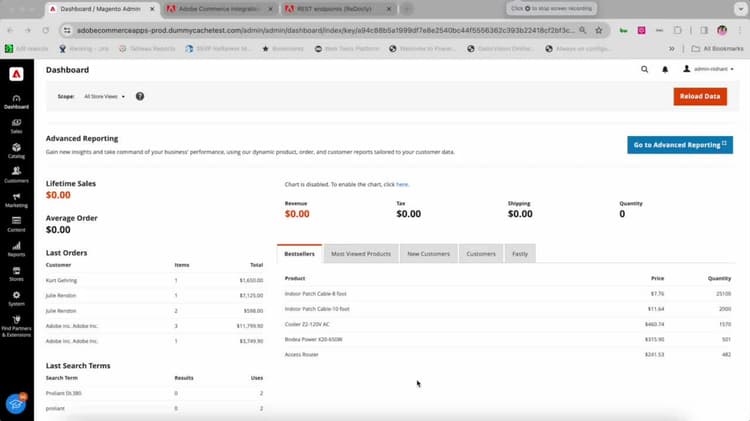Open the Marketing sidebar menu
750x421 pixels.
(16, 200)
